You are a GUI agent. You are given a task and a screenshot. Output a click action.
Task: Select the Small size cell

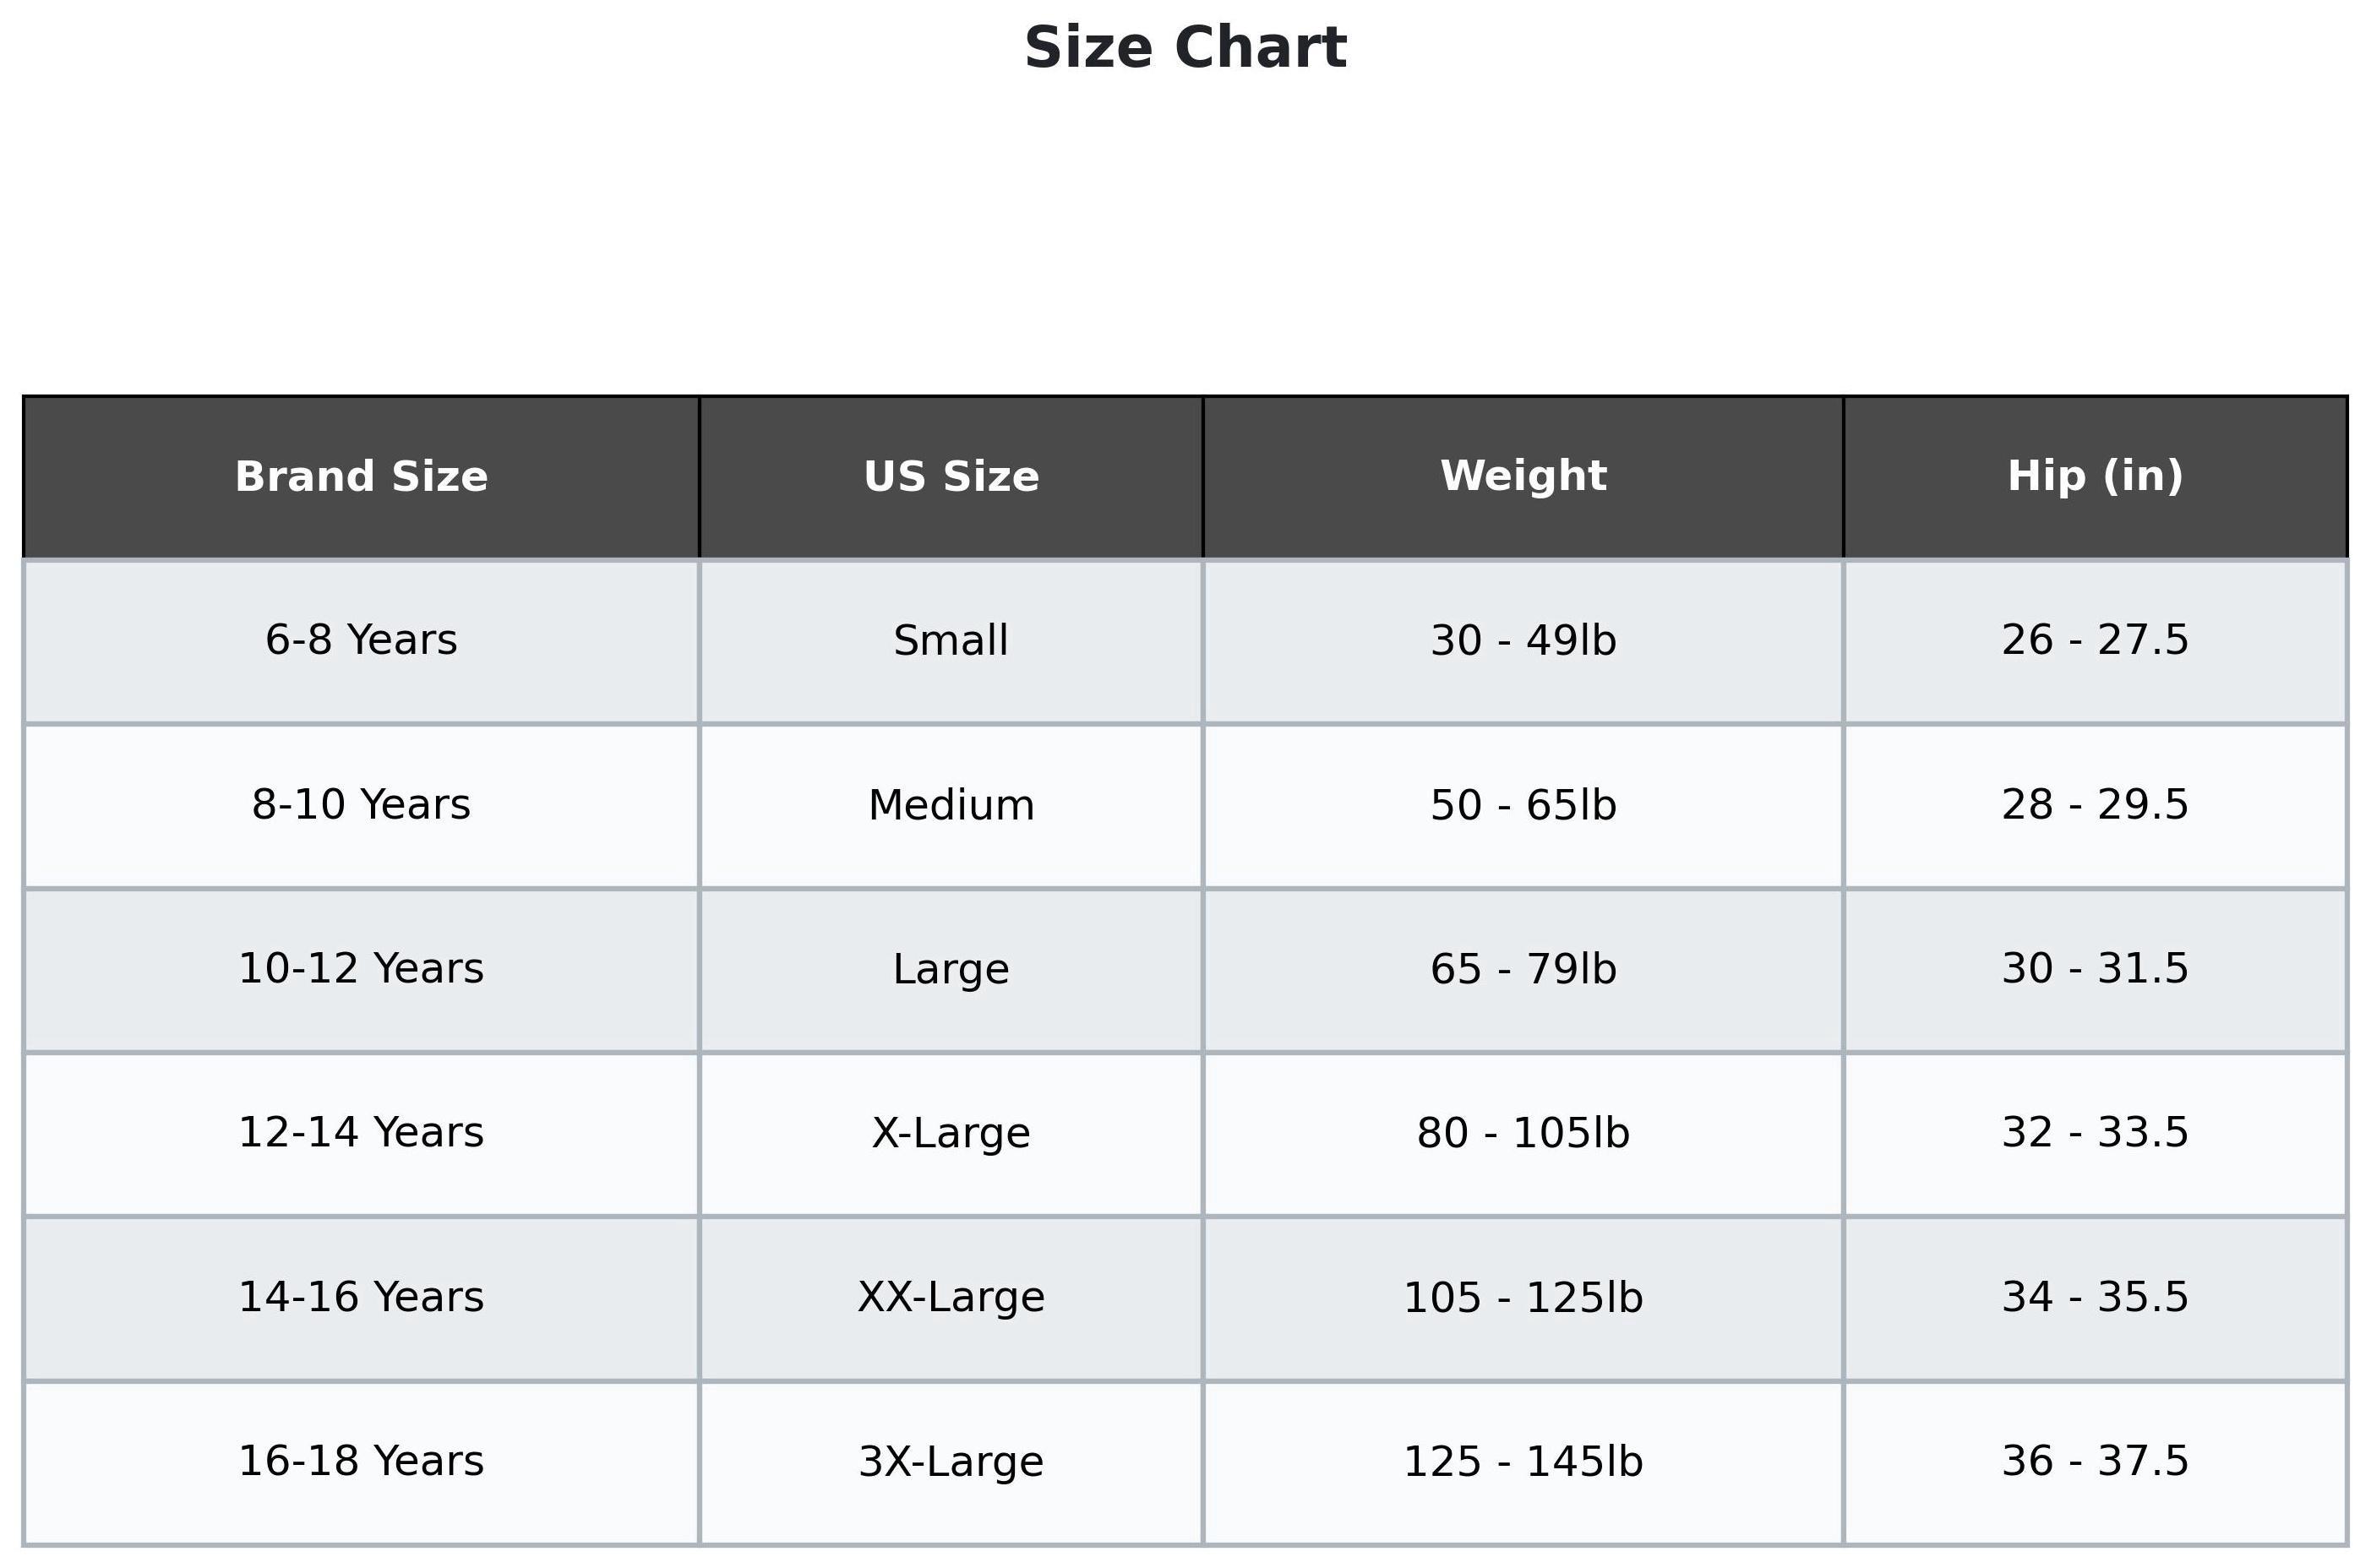point(951,640)
